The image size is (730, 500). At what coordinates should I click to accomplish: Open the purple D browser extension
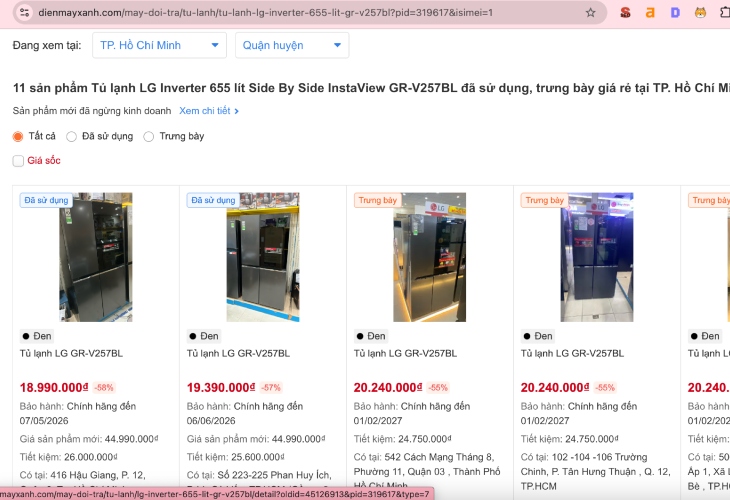[x=675, y=13]
